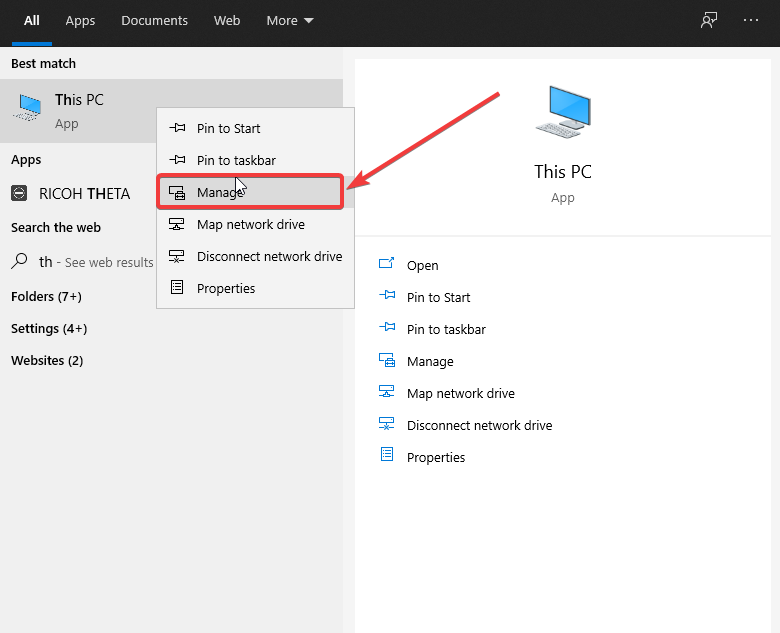780x633 pixels.
Task: Expand the Websites (2) section
Action: click(47, 360)
